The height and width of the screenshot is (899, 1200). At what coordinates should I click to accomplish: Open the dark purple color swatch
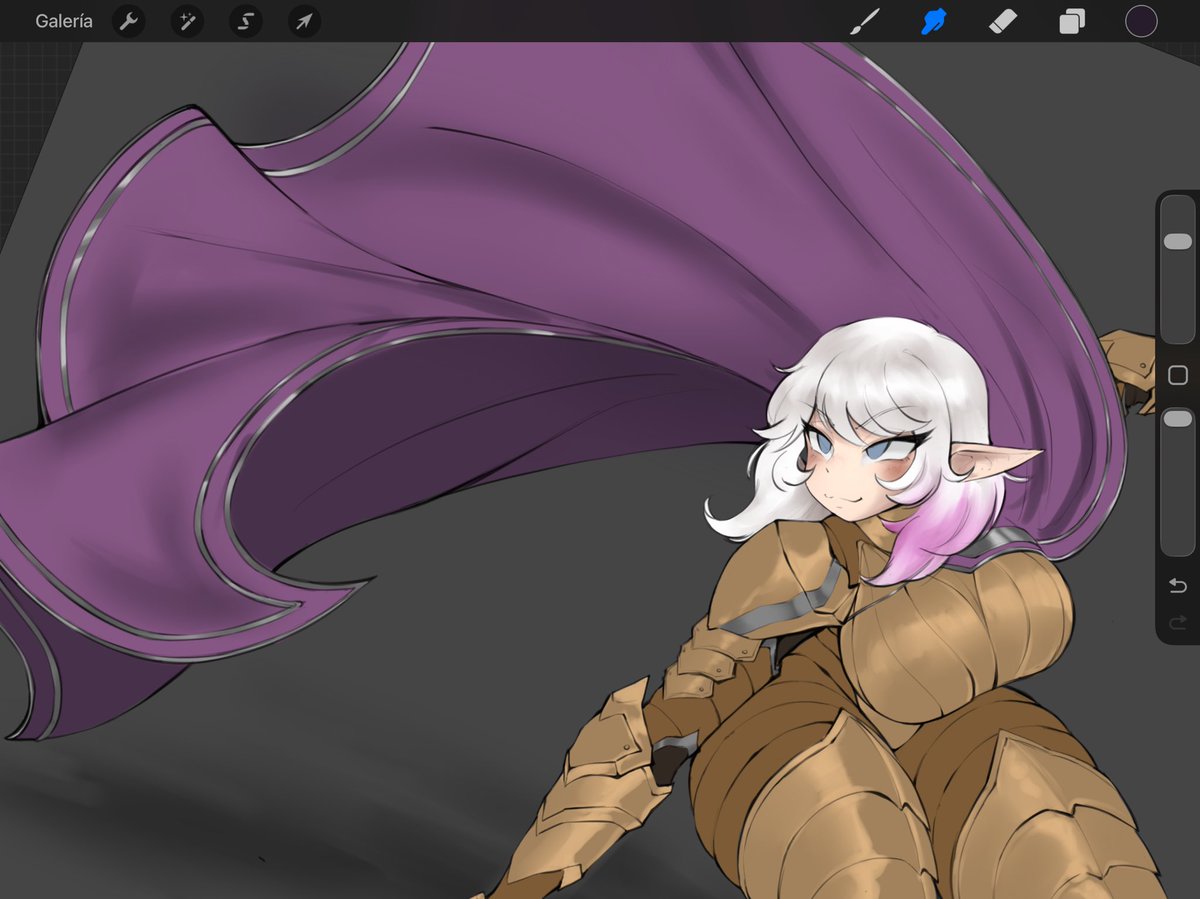point(1141,21)
